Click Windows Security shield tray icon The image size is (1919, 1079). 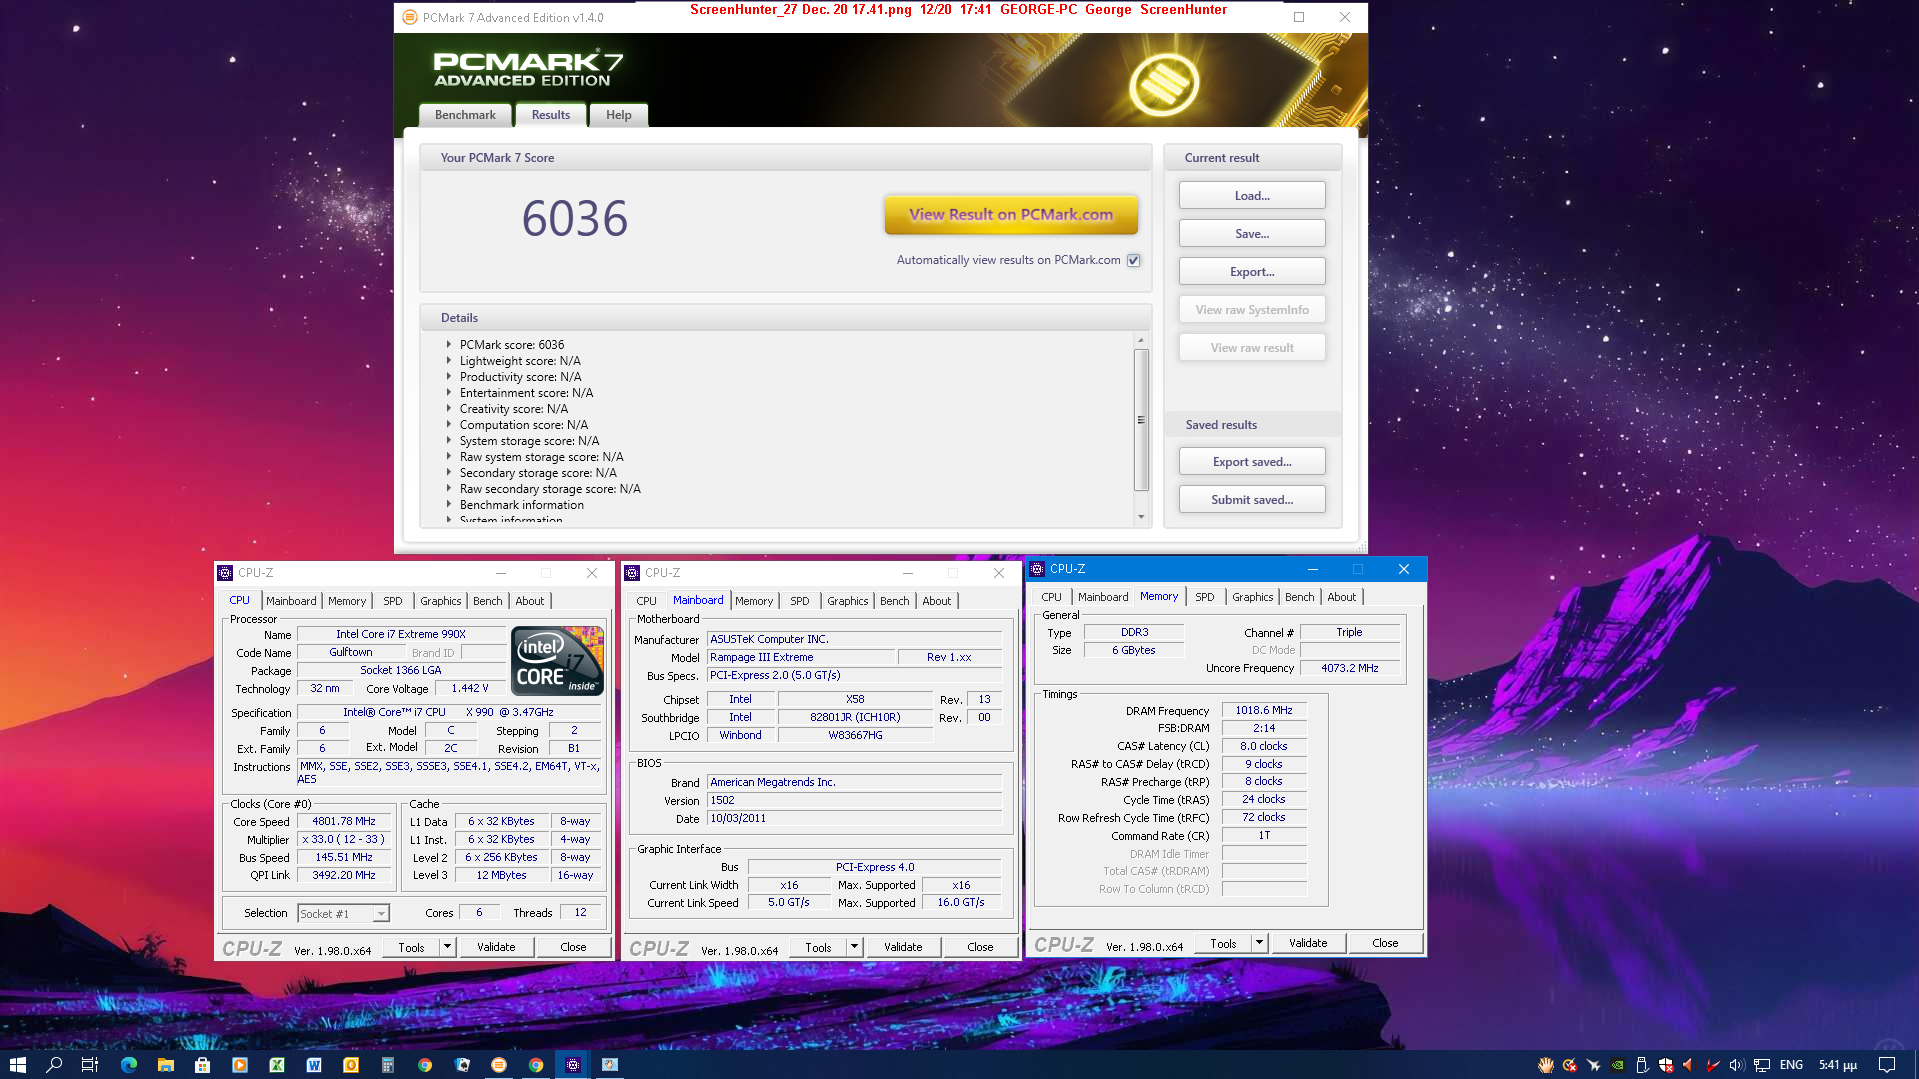pyautogui.click(x=1665, y=1065)
